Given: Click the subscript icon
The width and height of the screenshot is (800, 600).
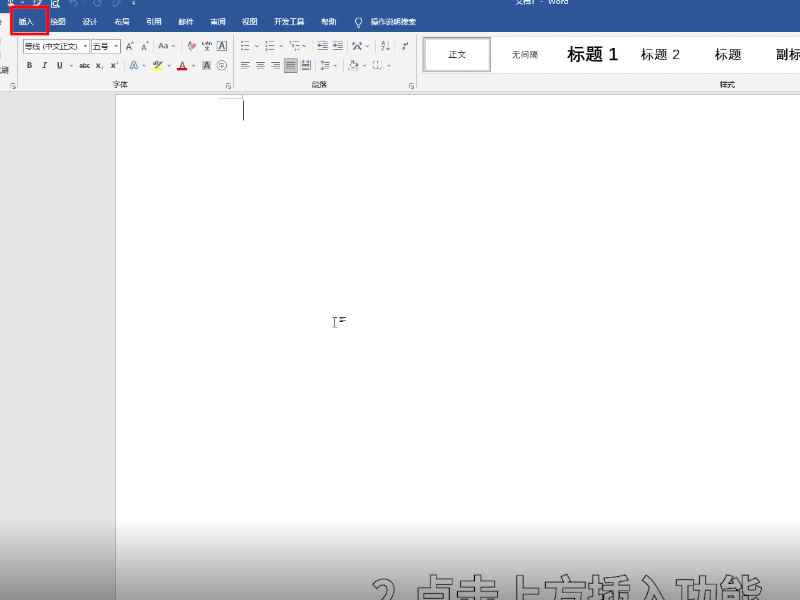Looking at the screenshot, I should coord(97,66).
